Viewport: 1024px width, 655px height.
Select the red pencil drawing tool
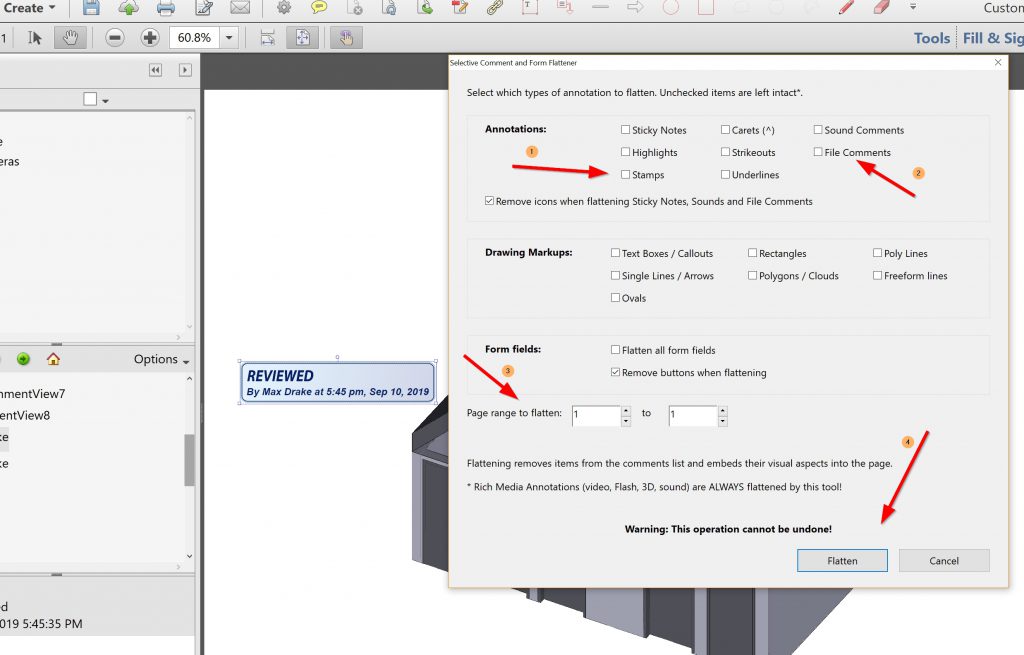tap(846, 8)
